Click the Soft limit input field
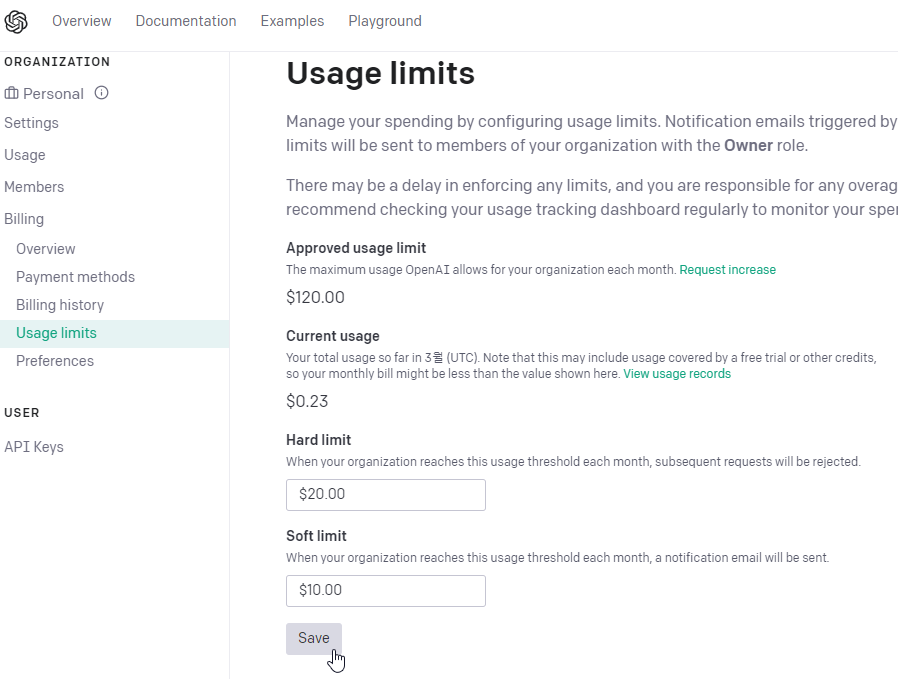898x679 pixels. 386,591
